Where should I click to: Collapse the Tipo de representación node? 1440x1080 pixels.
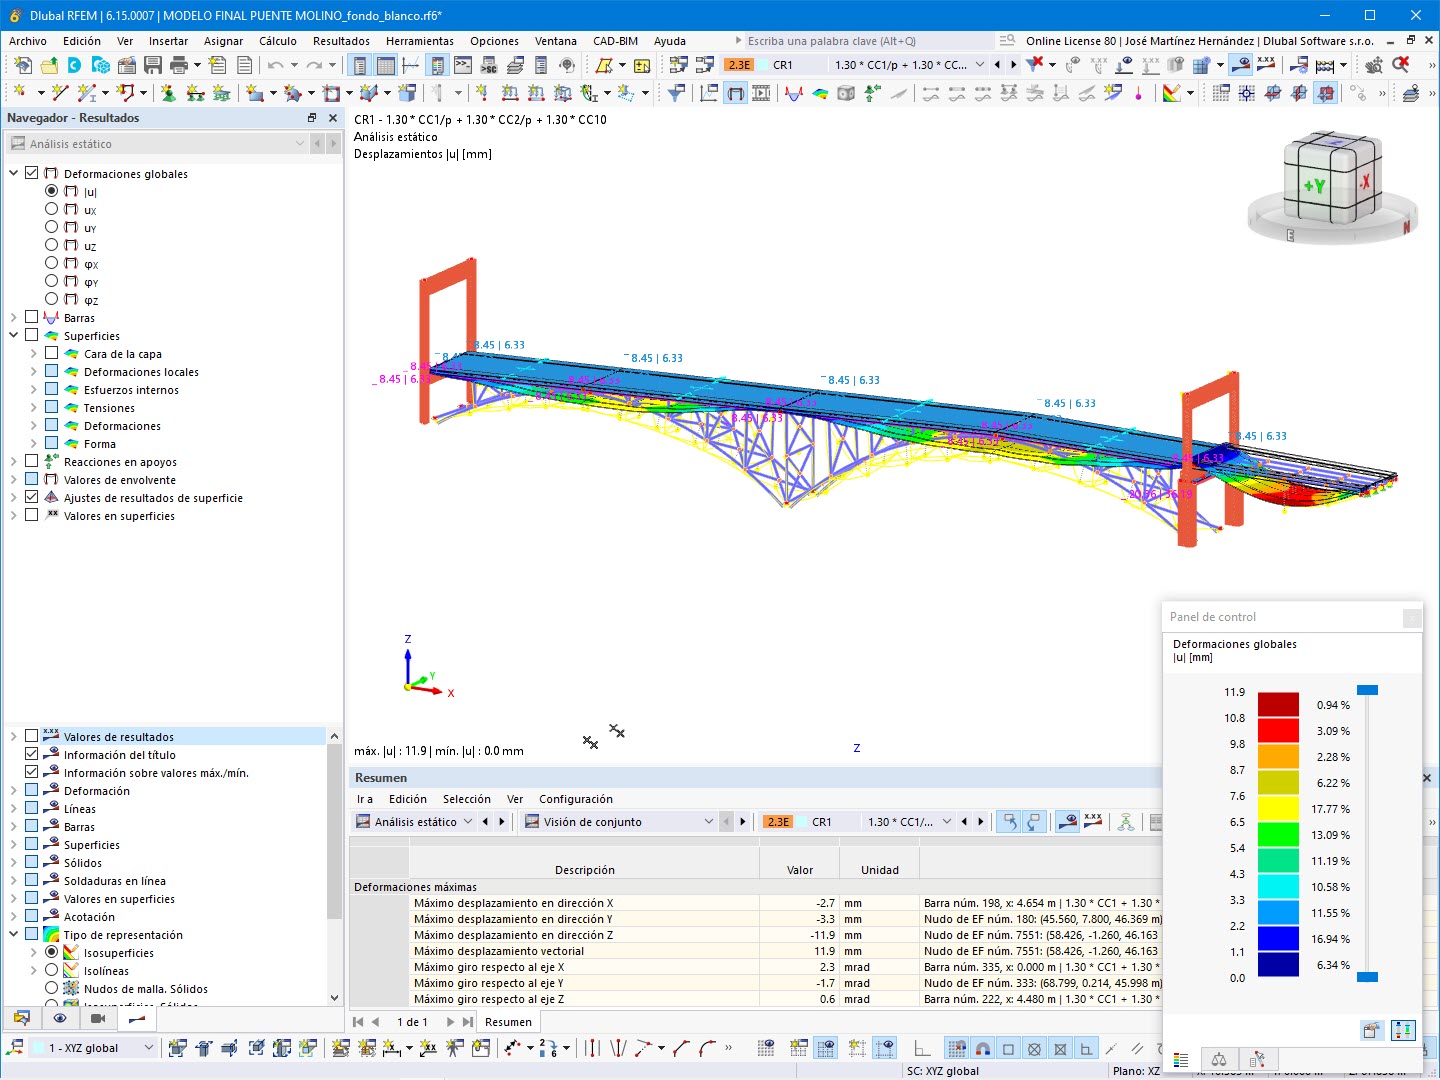(x=14, y=934)
